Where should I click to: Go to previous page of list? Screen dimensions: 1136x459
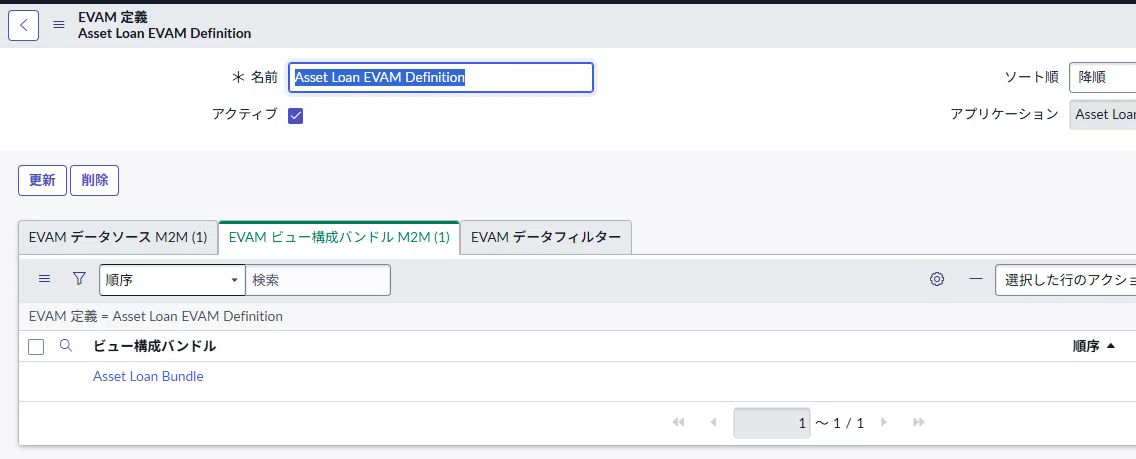pos(713,423)
